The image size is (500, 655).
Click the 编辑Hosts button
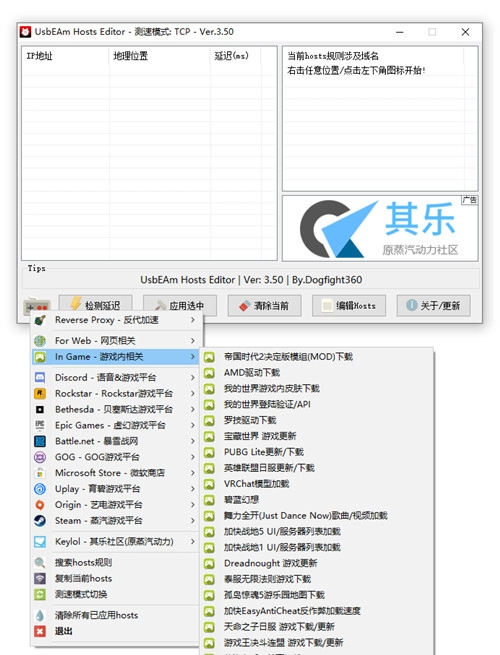click(x=349, y=306)
